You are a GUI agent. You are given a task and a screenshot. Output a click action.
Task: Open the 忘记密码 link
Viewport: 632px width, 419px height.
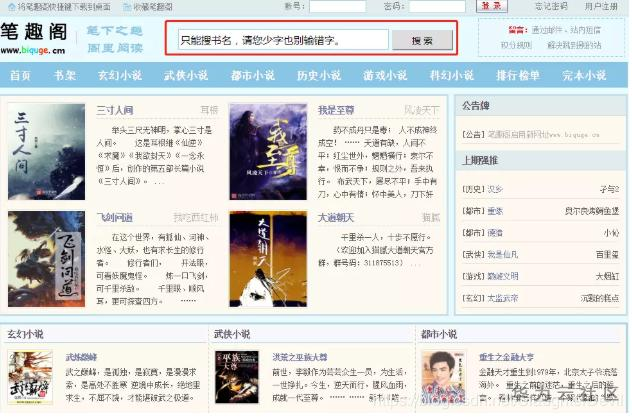[551, 6]
